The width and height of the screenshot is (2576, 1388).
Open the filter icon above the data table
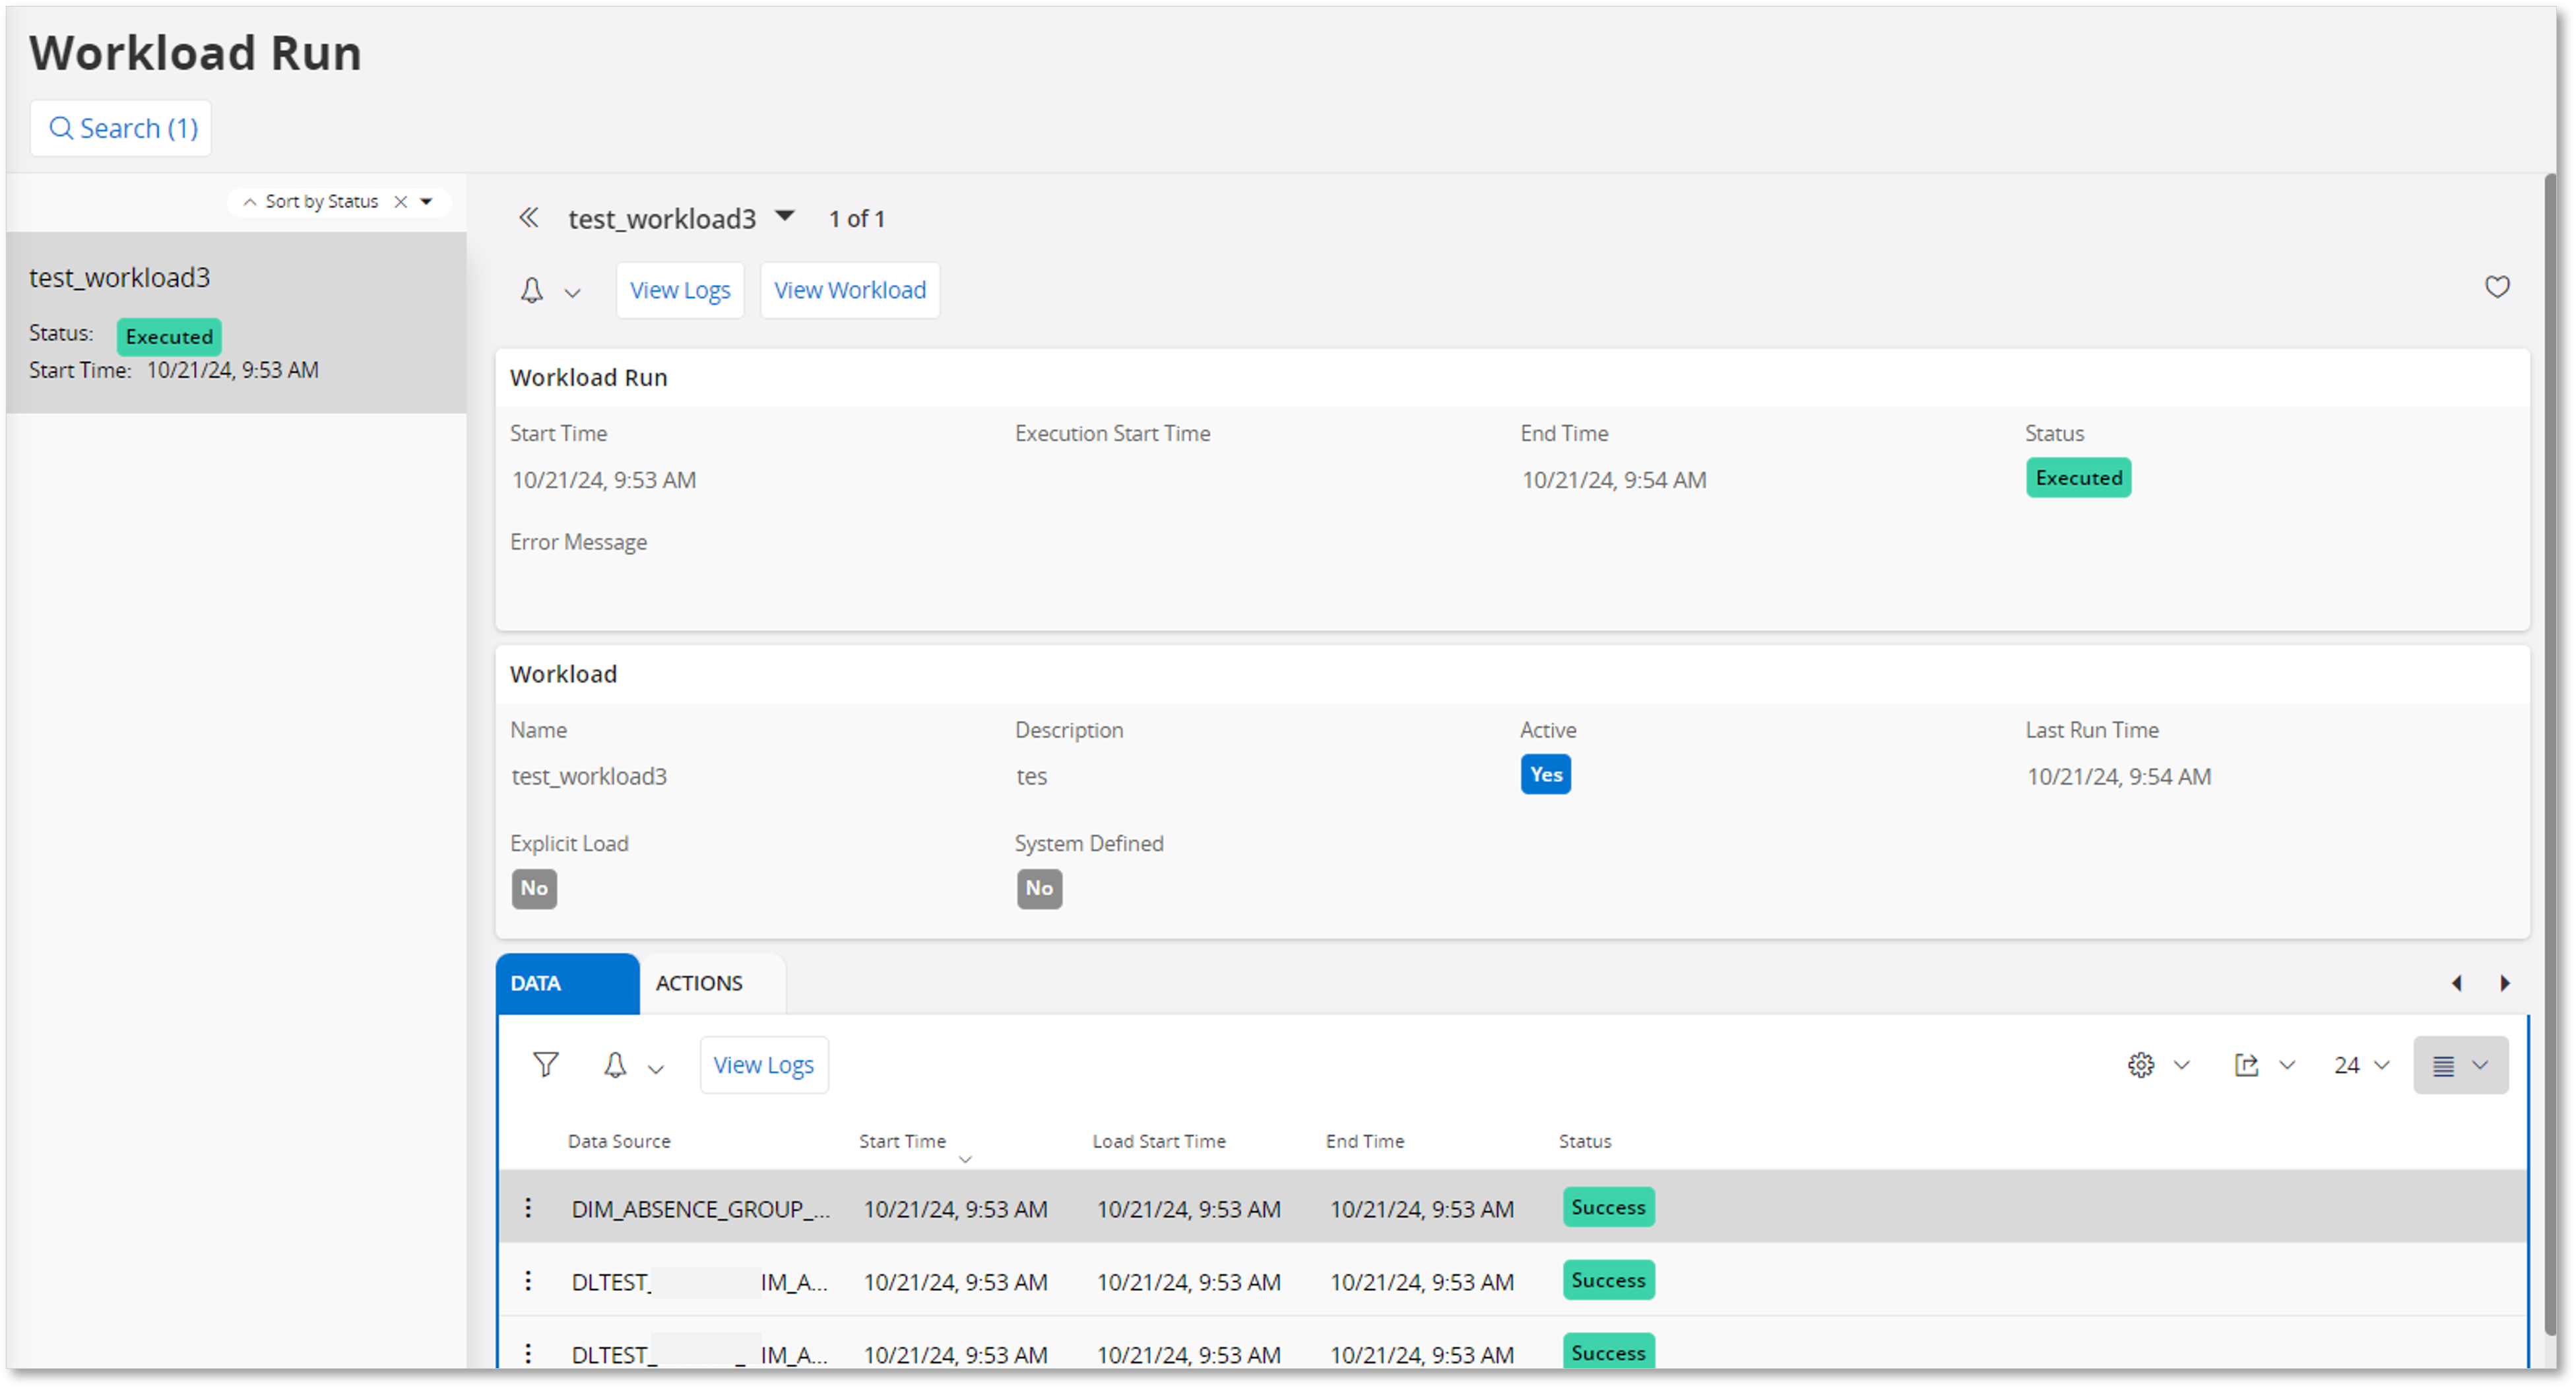pos(545,1064)
